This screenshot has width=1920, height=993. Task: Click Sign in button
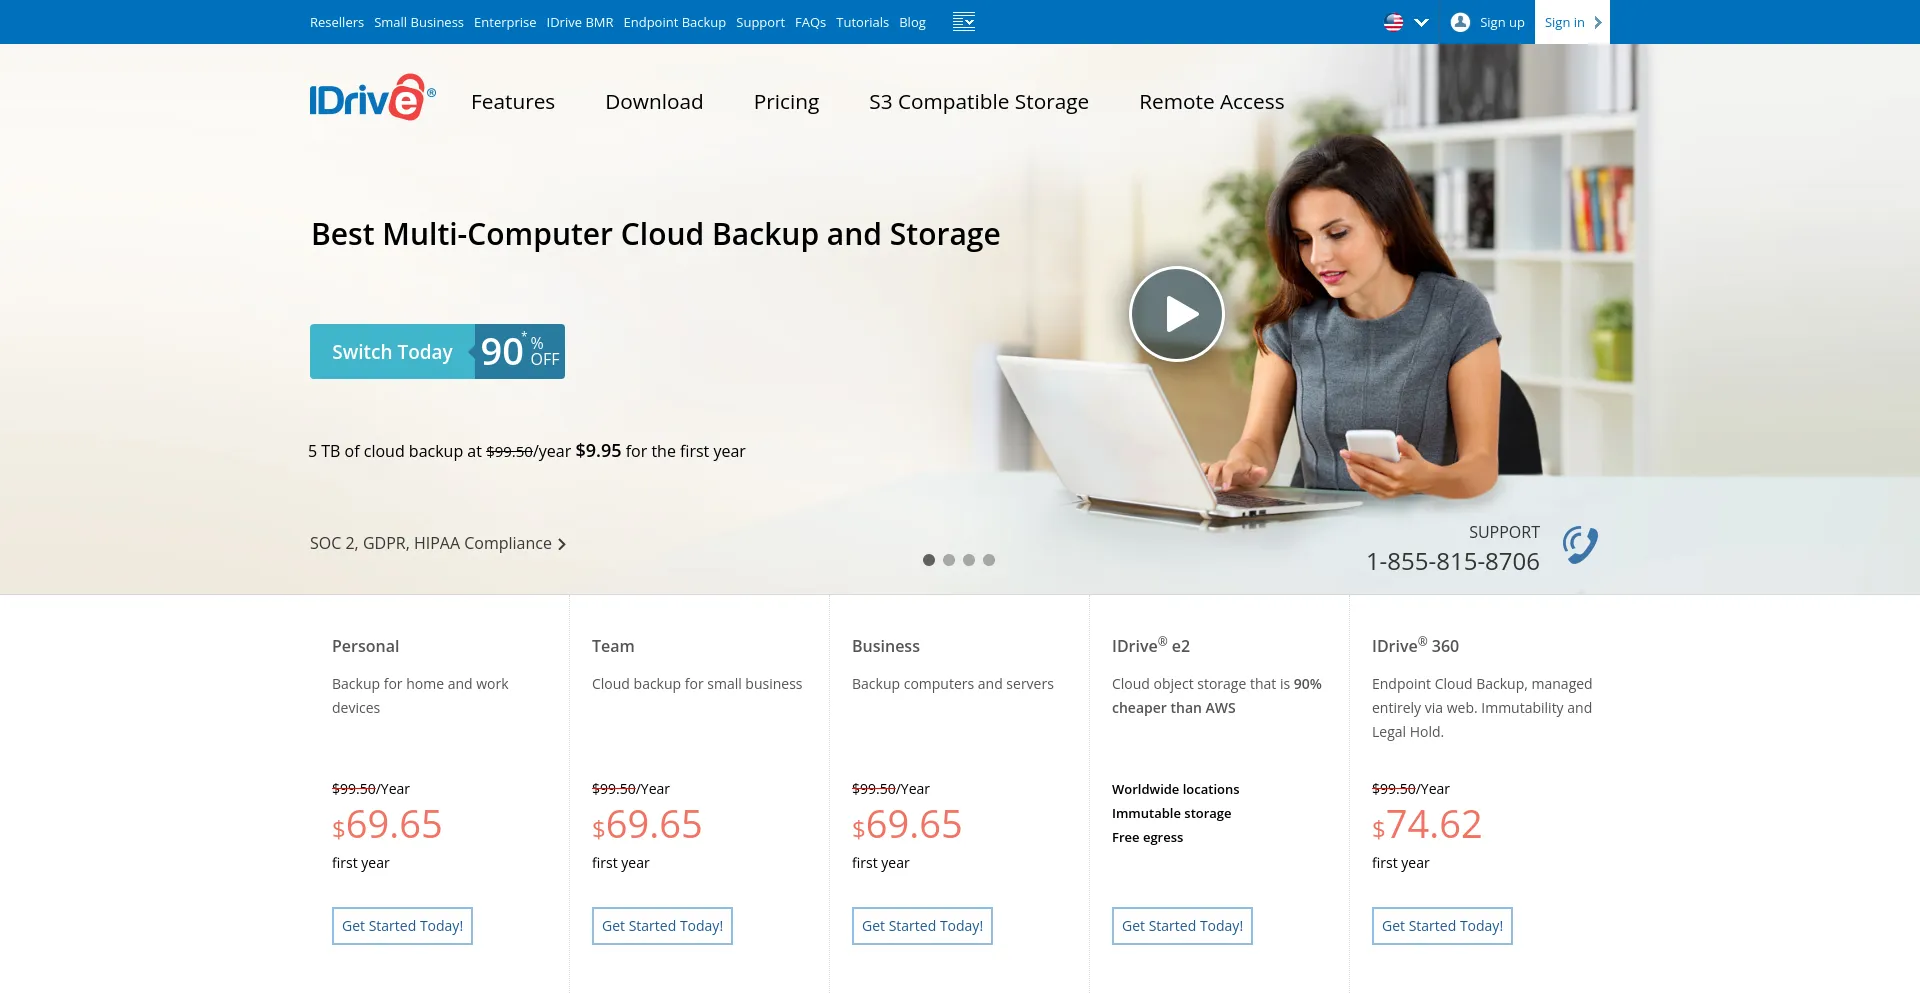1572,22
